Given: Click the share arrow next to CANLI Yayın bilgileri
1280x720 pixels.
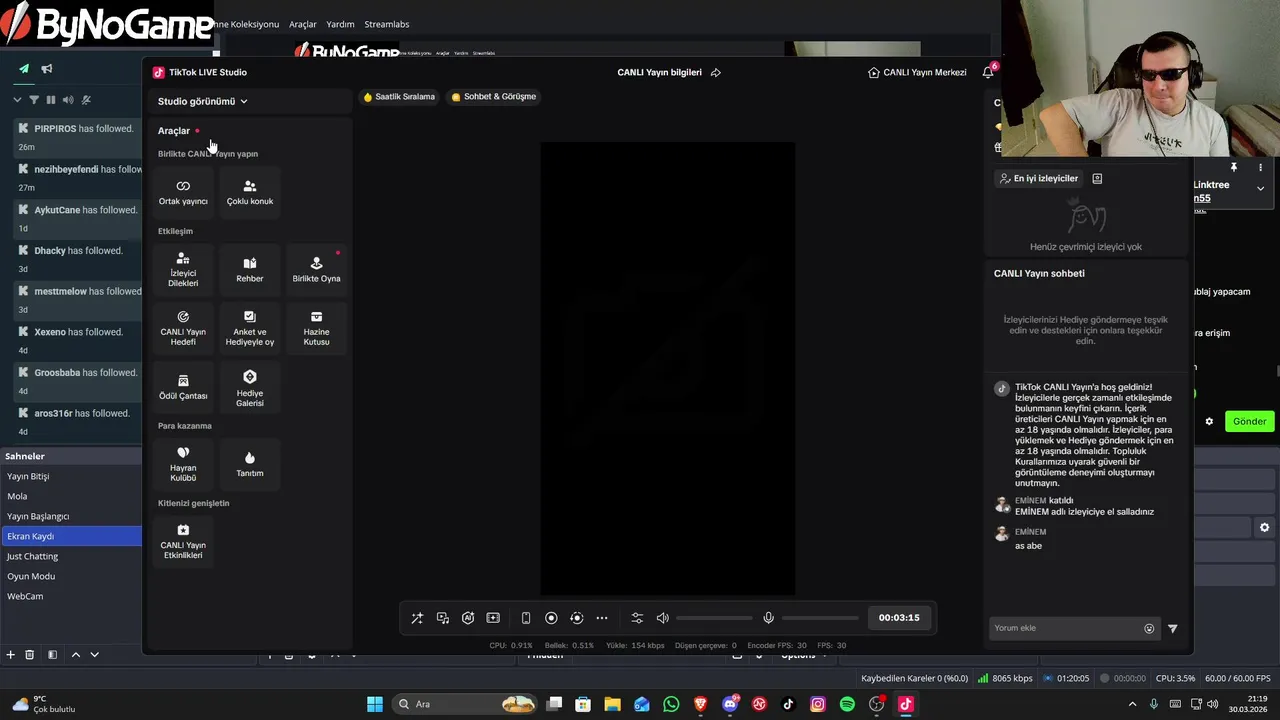Looking at the screenshot, I should 715,72.
